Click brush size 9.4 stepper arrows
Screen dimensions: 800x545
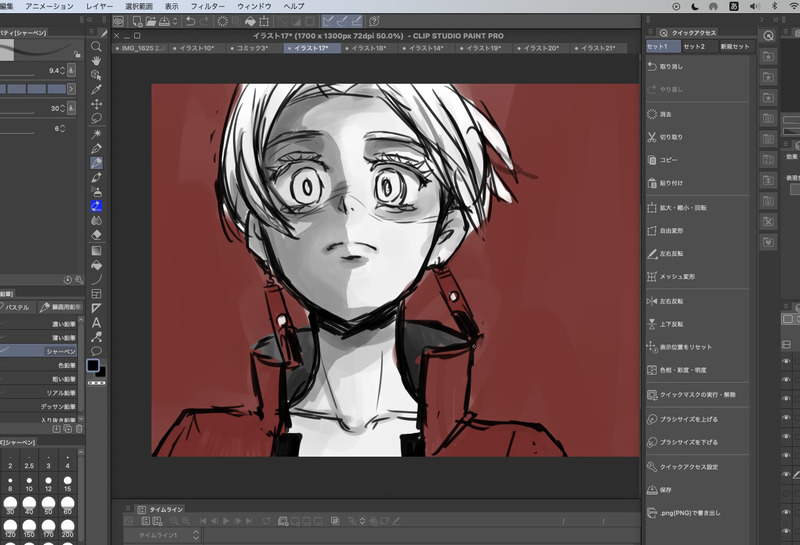[62, 70]
